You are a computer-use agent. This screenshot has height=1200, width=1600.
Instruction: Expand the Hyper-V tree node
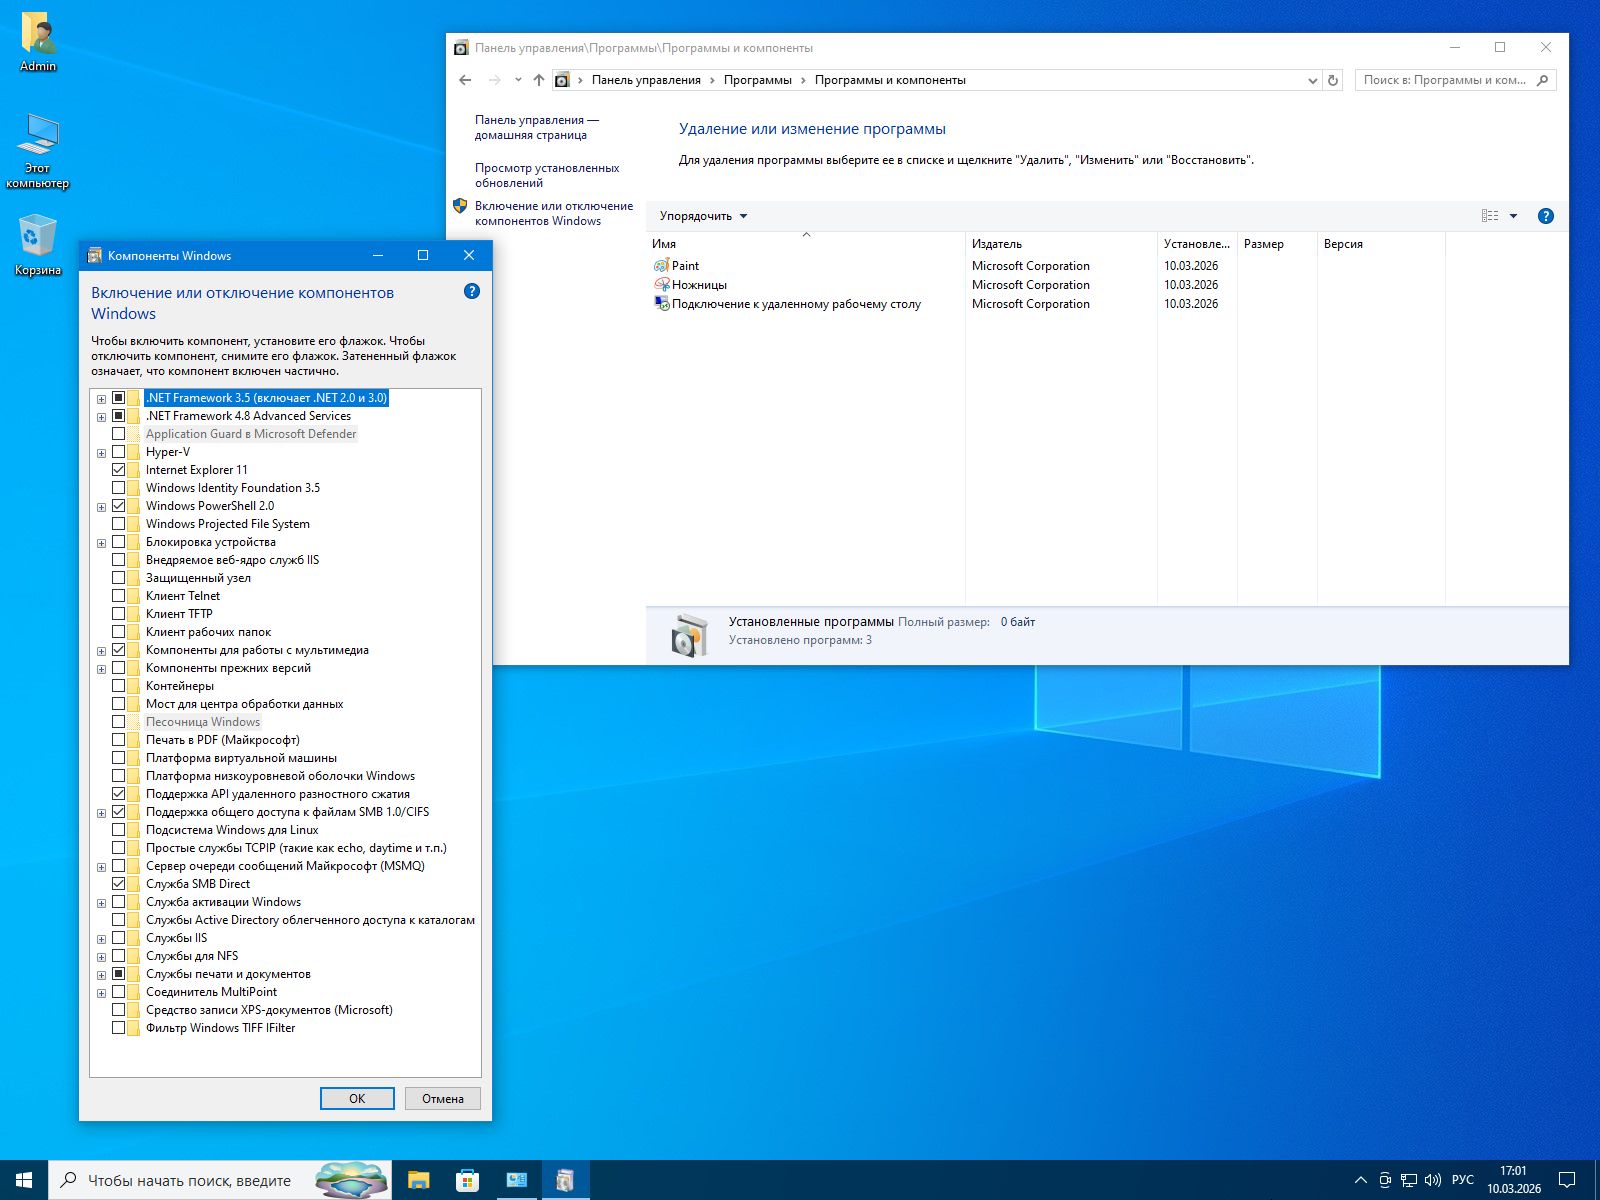coord(101,453)
